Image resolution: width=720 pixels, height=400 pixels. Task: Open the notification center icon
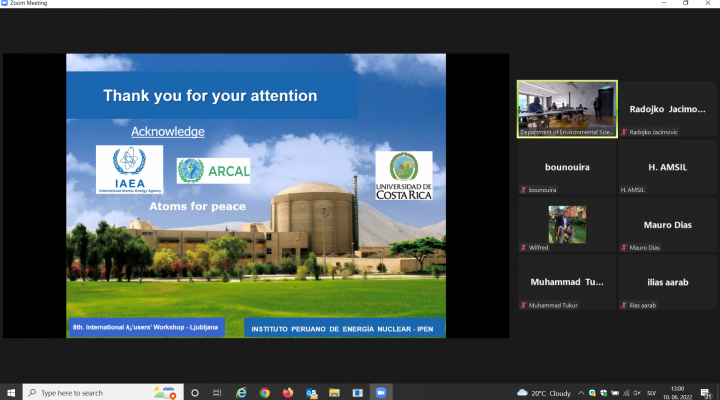point(706,393)
